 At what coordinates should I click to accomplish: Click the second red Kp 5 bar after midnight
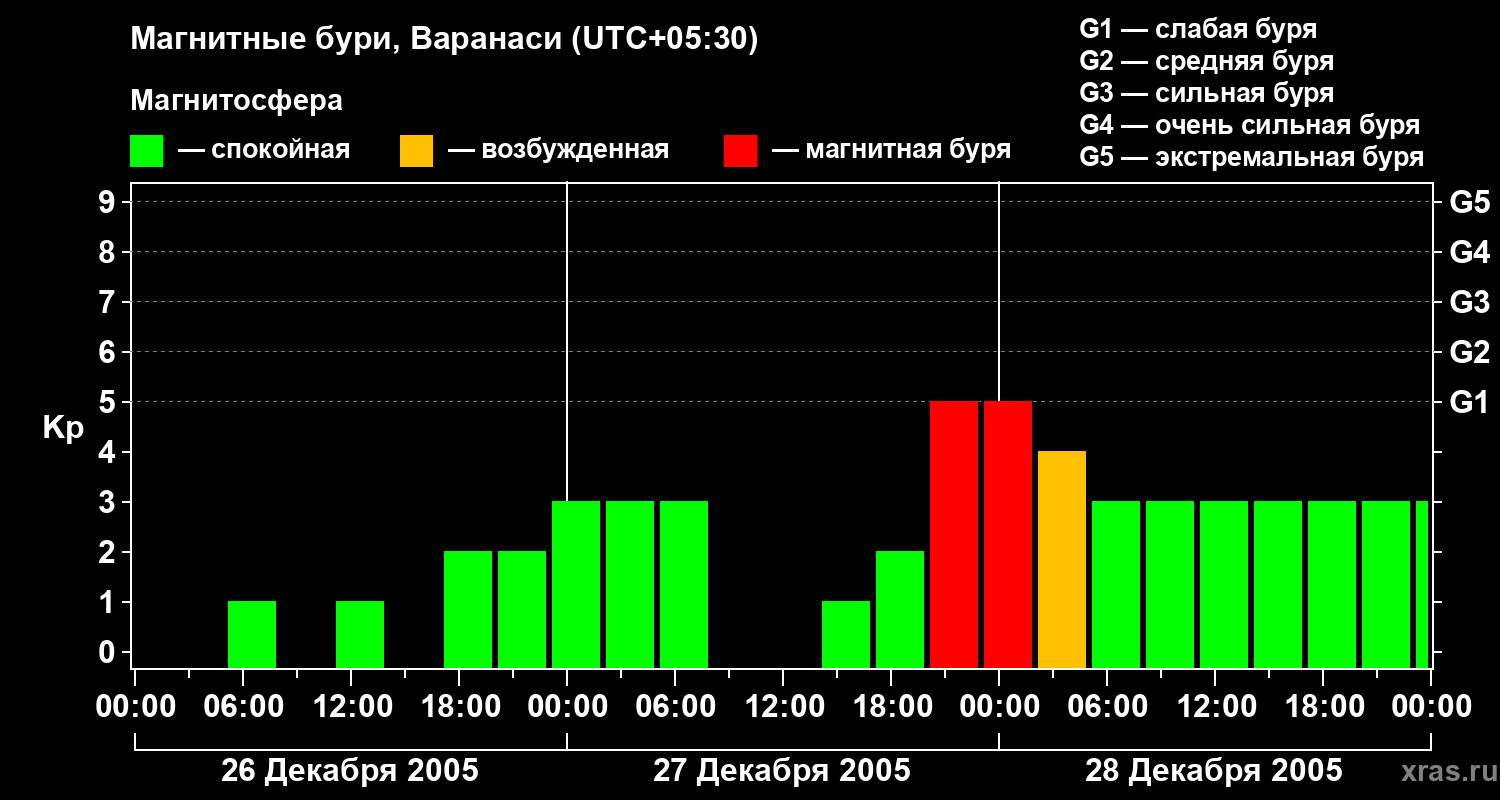click(1008, 534)
